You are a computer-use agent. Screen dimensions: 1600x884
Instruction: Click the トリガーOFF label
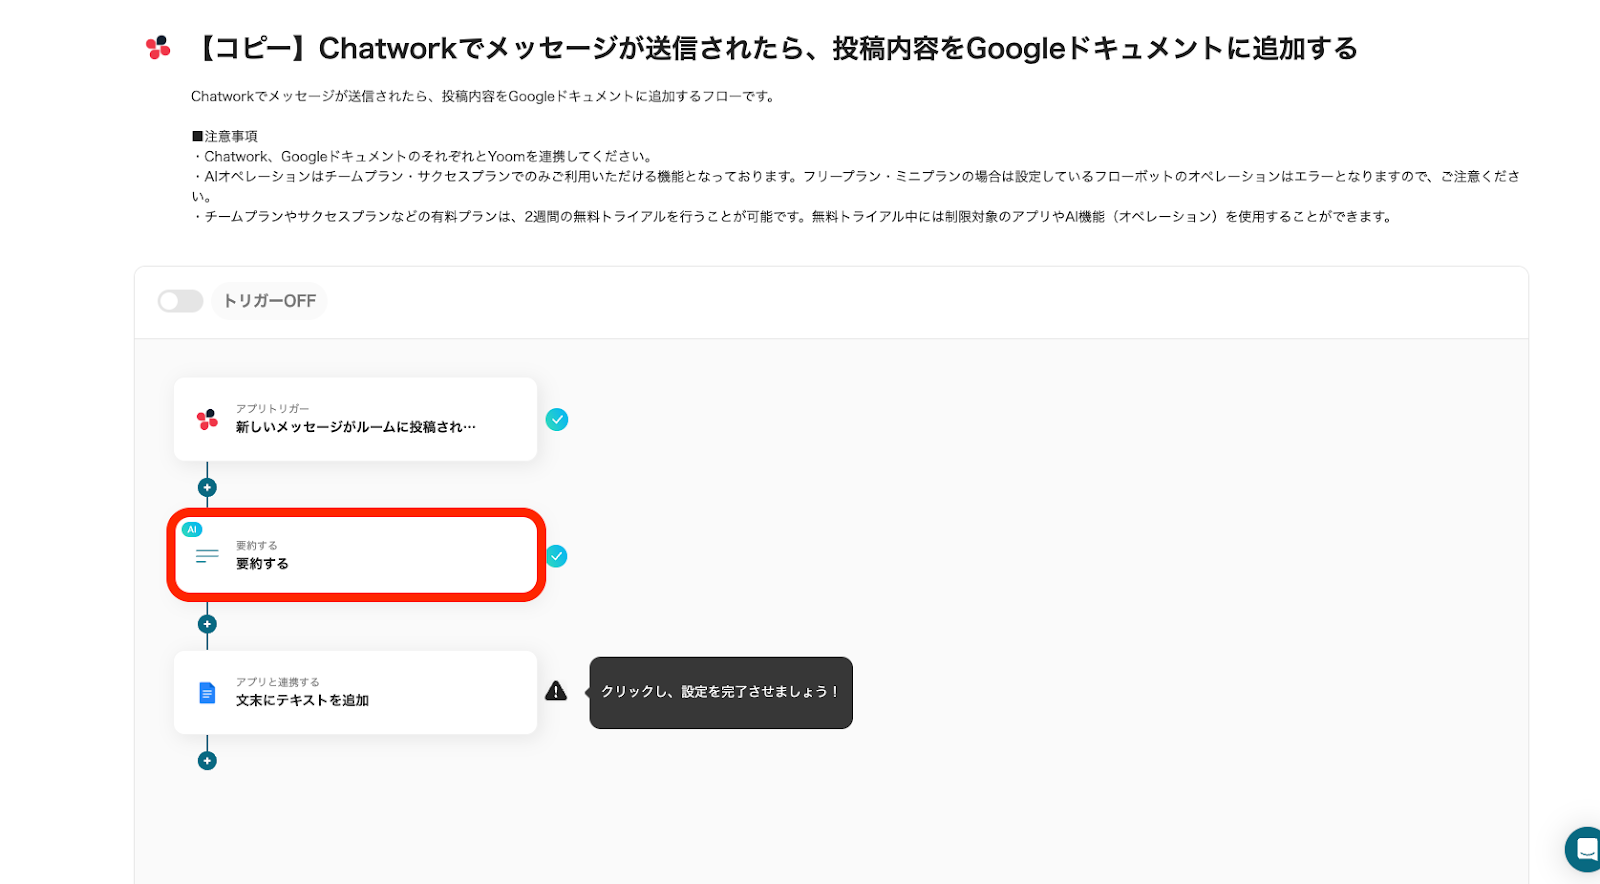coord(270,301)
